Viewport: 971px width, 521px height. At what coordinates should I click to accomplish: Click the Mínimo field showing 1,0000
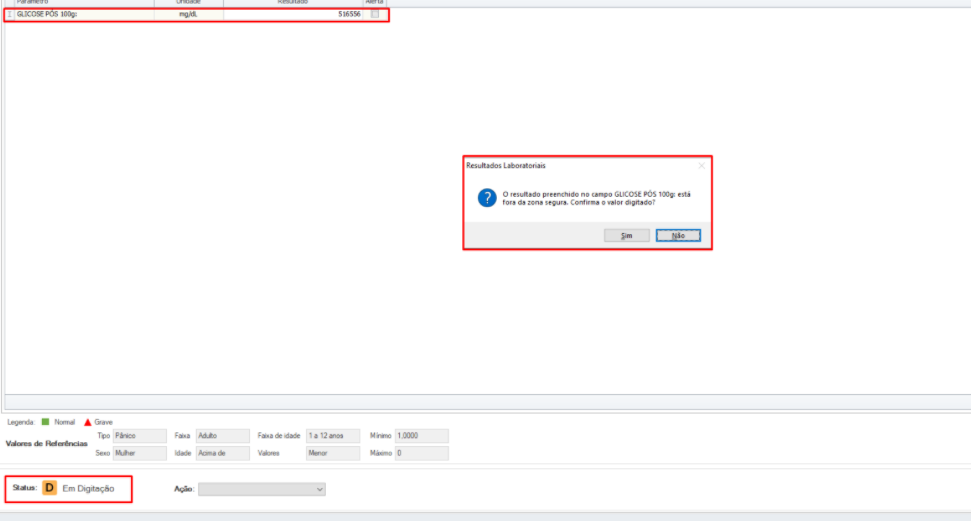tap(422, 436)
